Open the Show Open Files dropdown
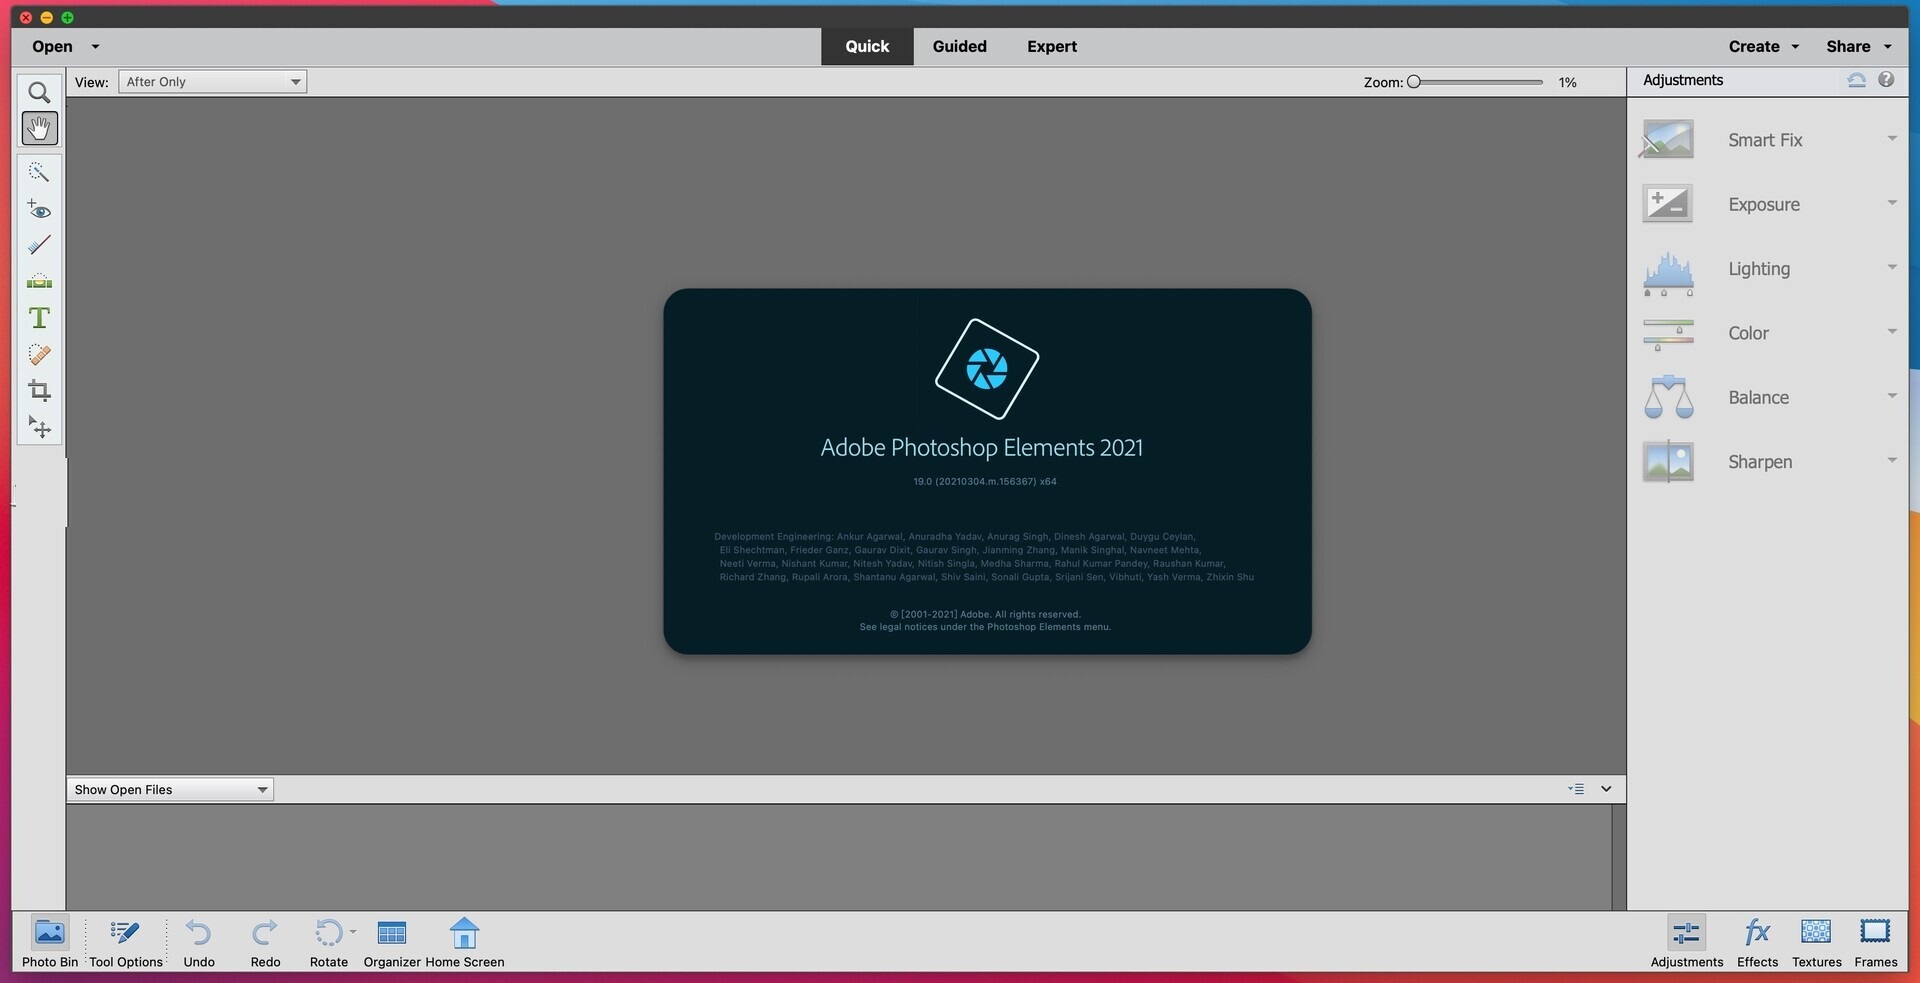 [170, 790]
